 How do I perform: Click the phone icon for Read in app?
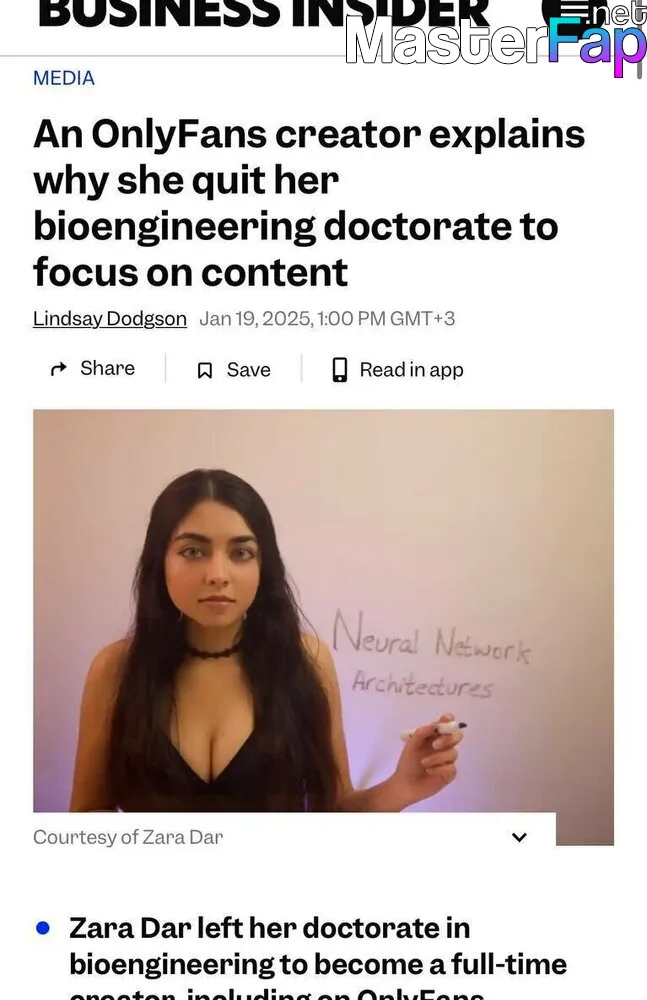pos(340,369)
